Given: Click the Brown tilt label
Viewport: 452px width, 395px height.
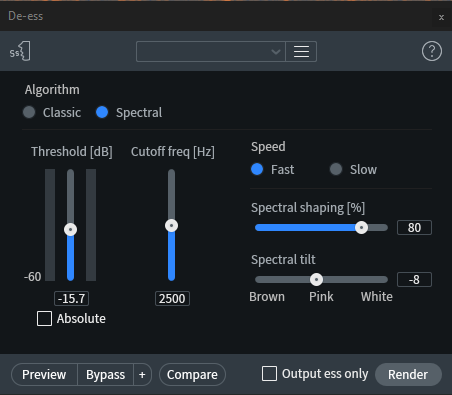Looking at the screenshot, I should [267, 297].
